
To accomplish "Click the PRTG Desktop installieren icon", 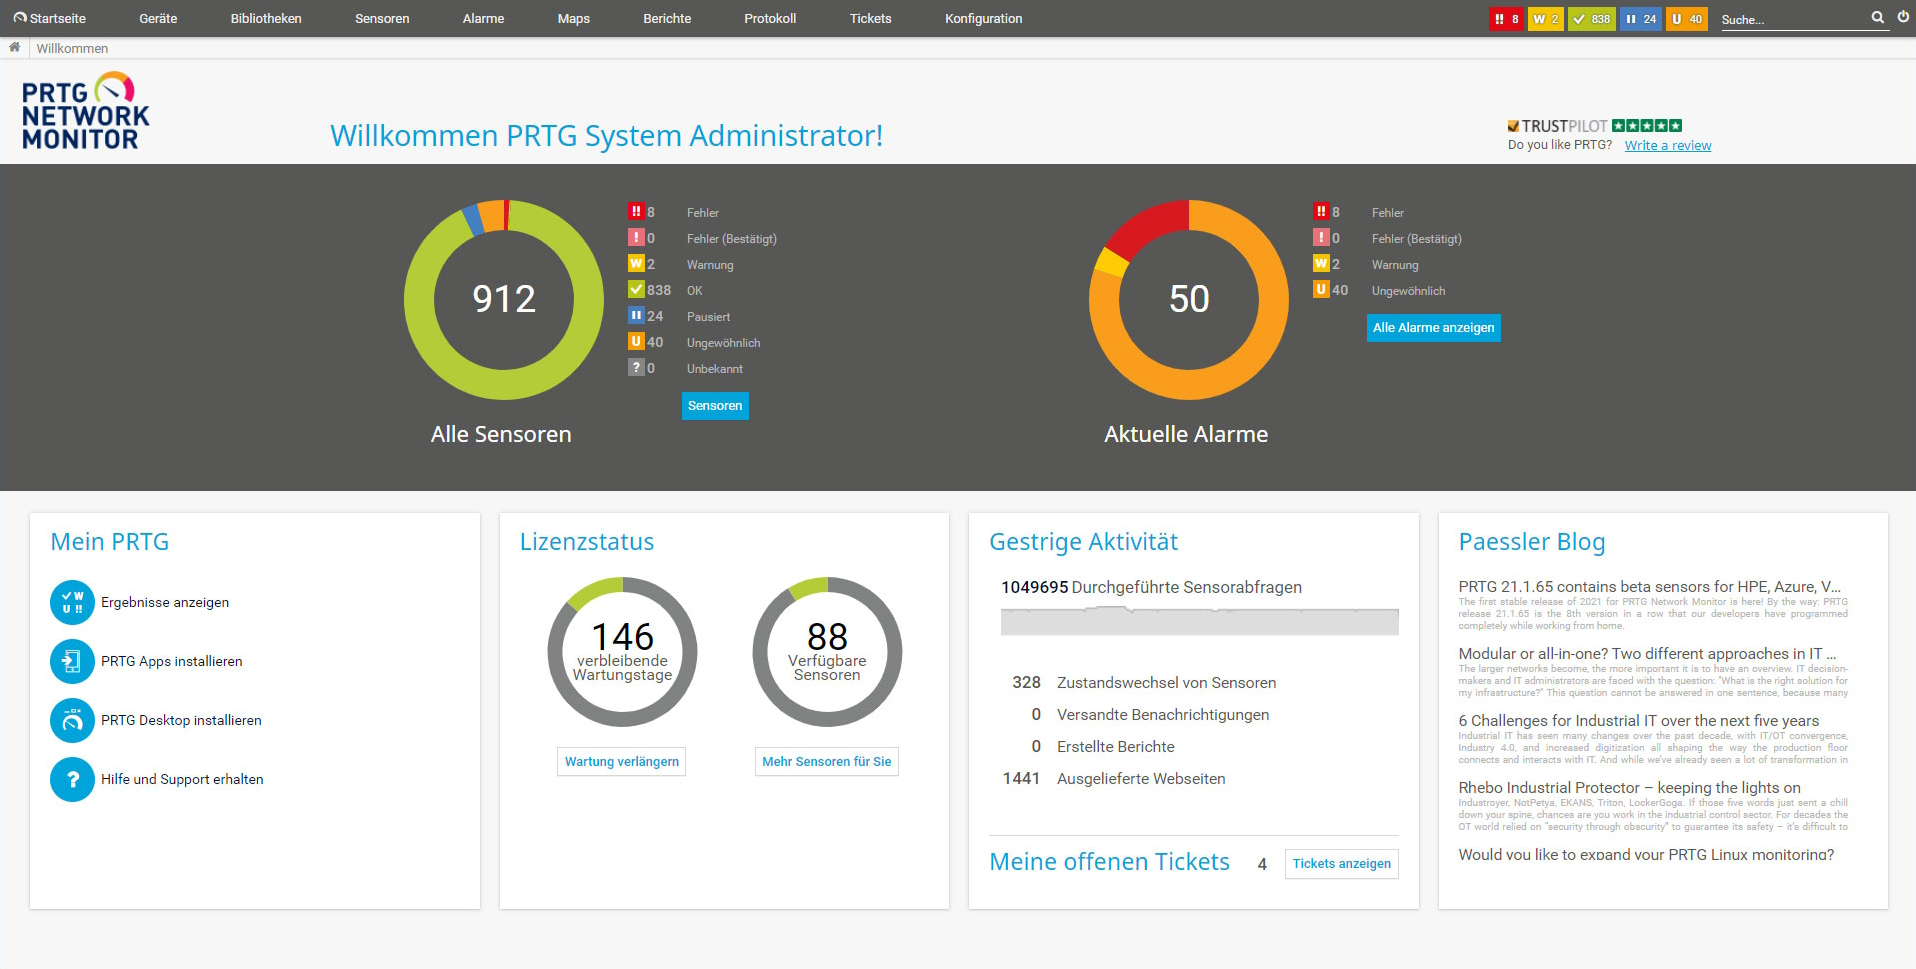I will 72,721.
